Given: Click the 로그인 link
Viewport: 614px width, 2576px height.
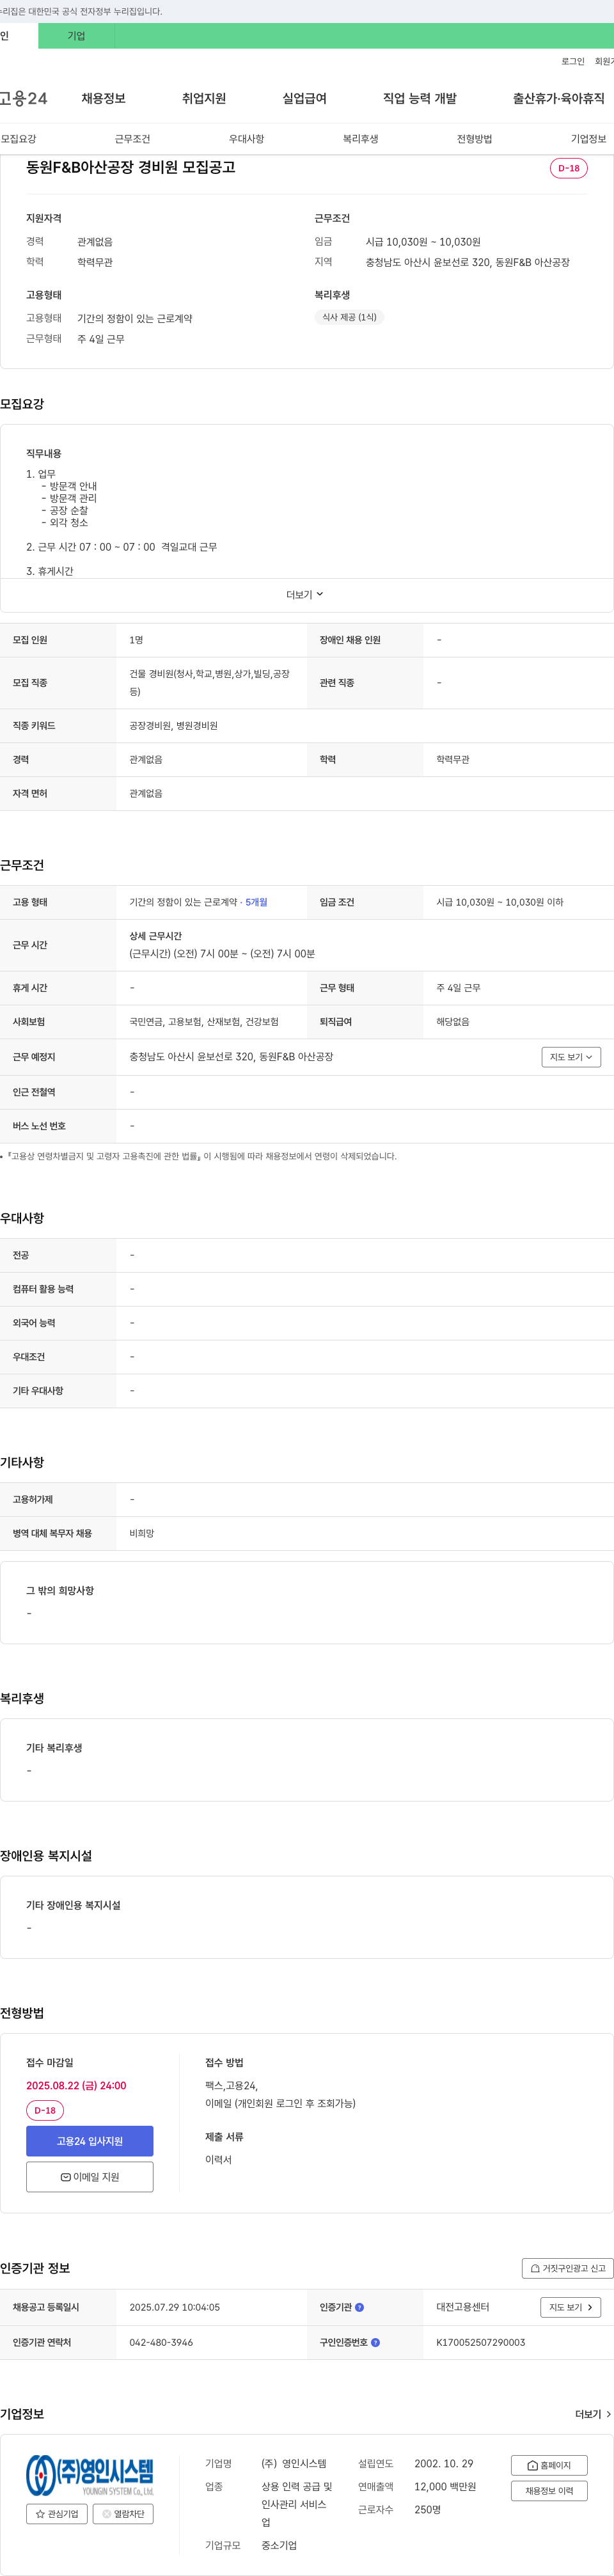Looking at the screenshot, I should pos(573,62).
